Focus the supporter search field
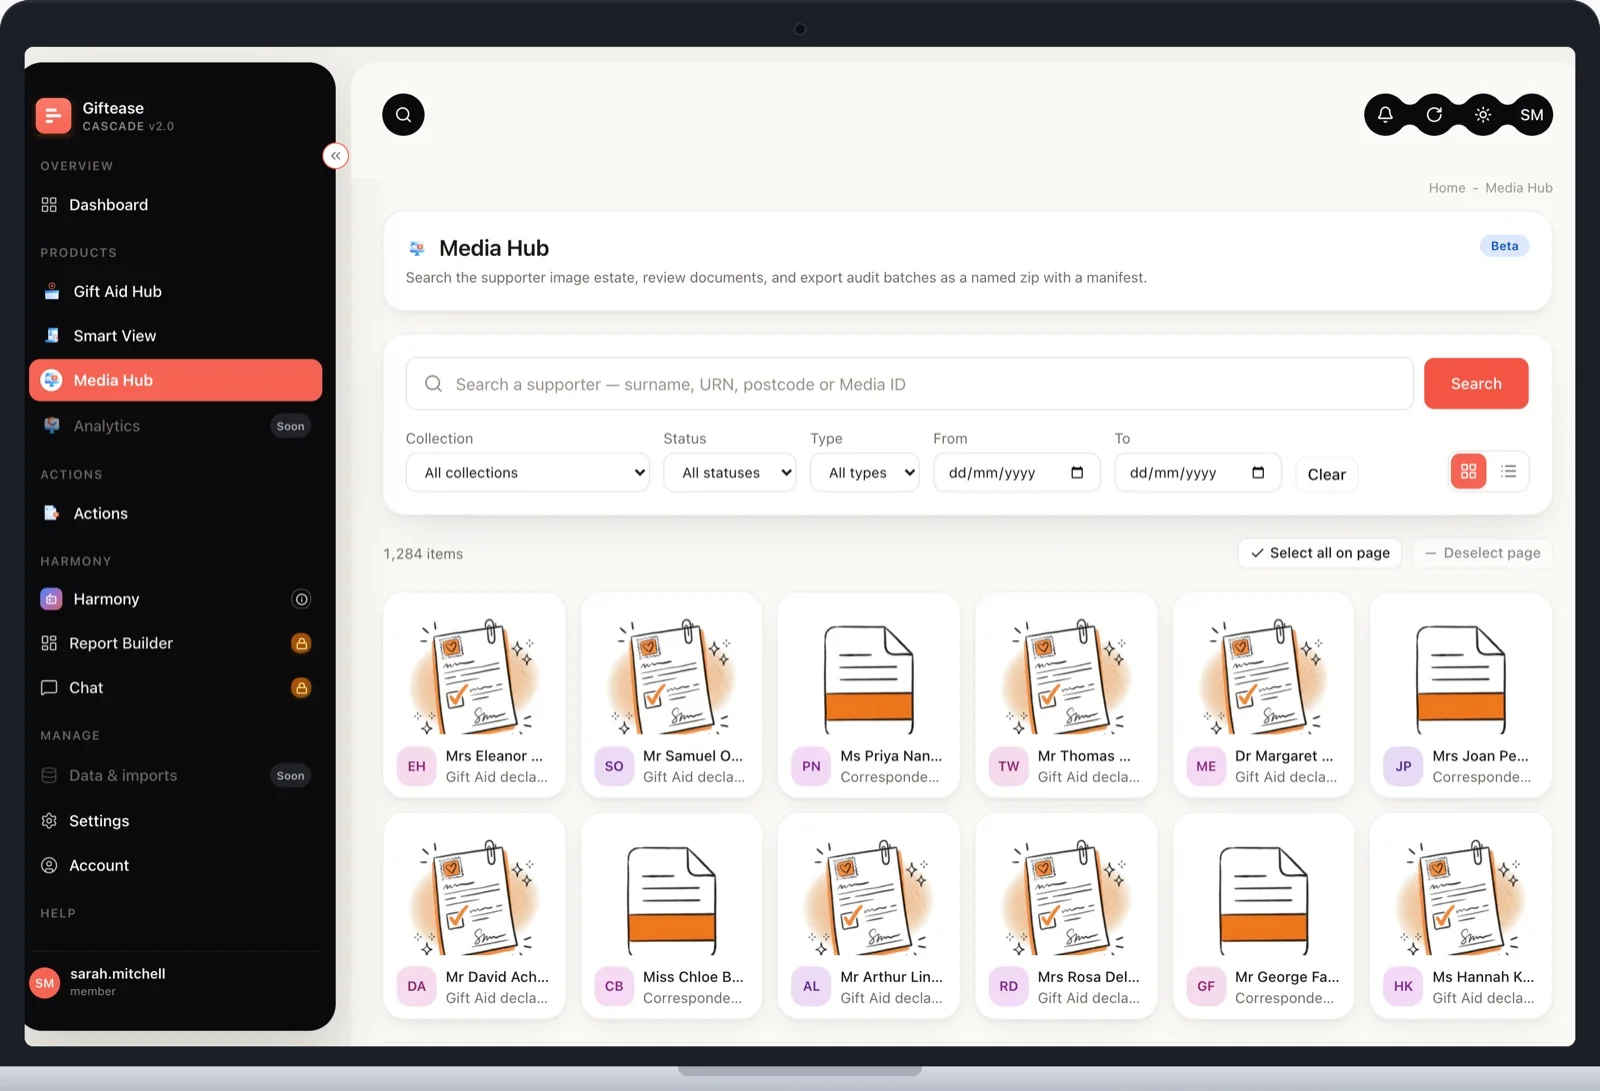This screenshot has width=1600, height=1091. coord(909,384)
